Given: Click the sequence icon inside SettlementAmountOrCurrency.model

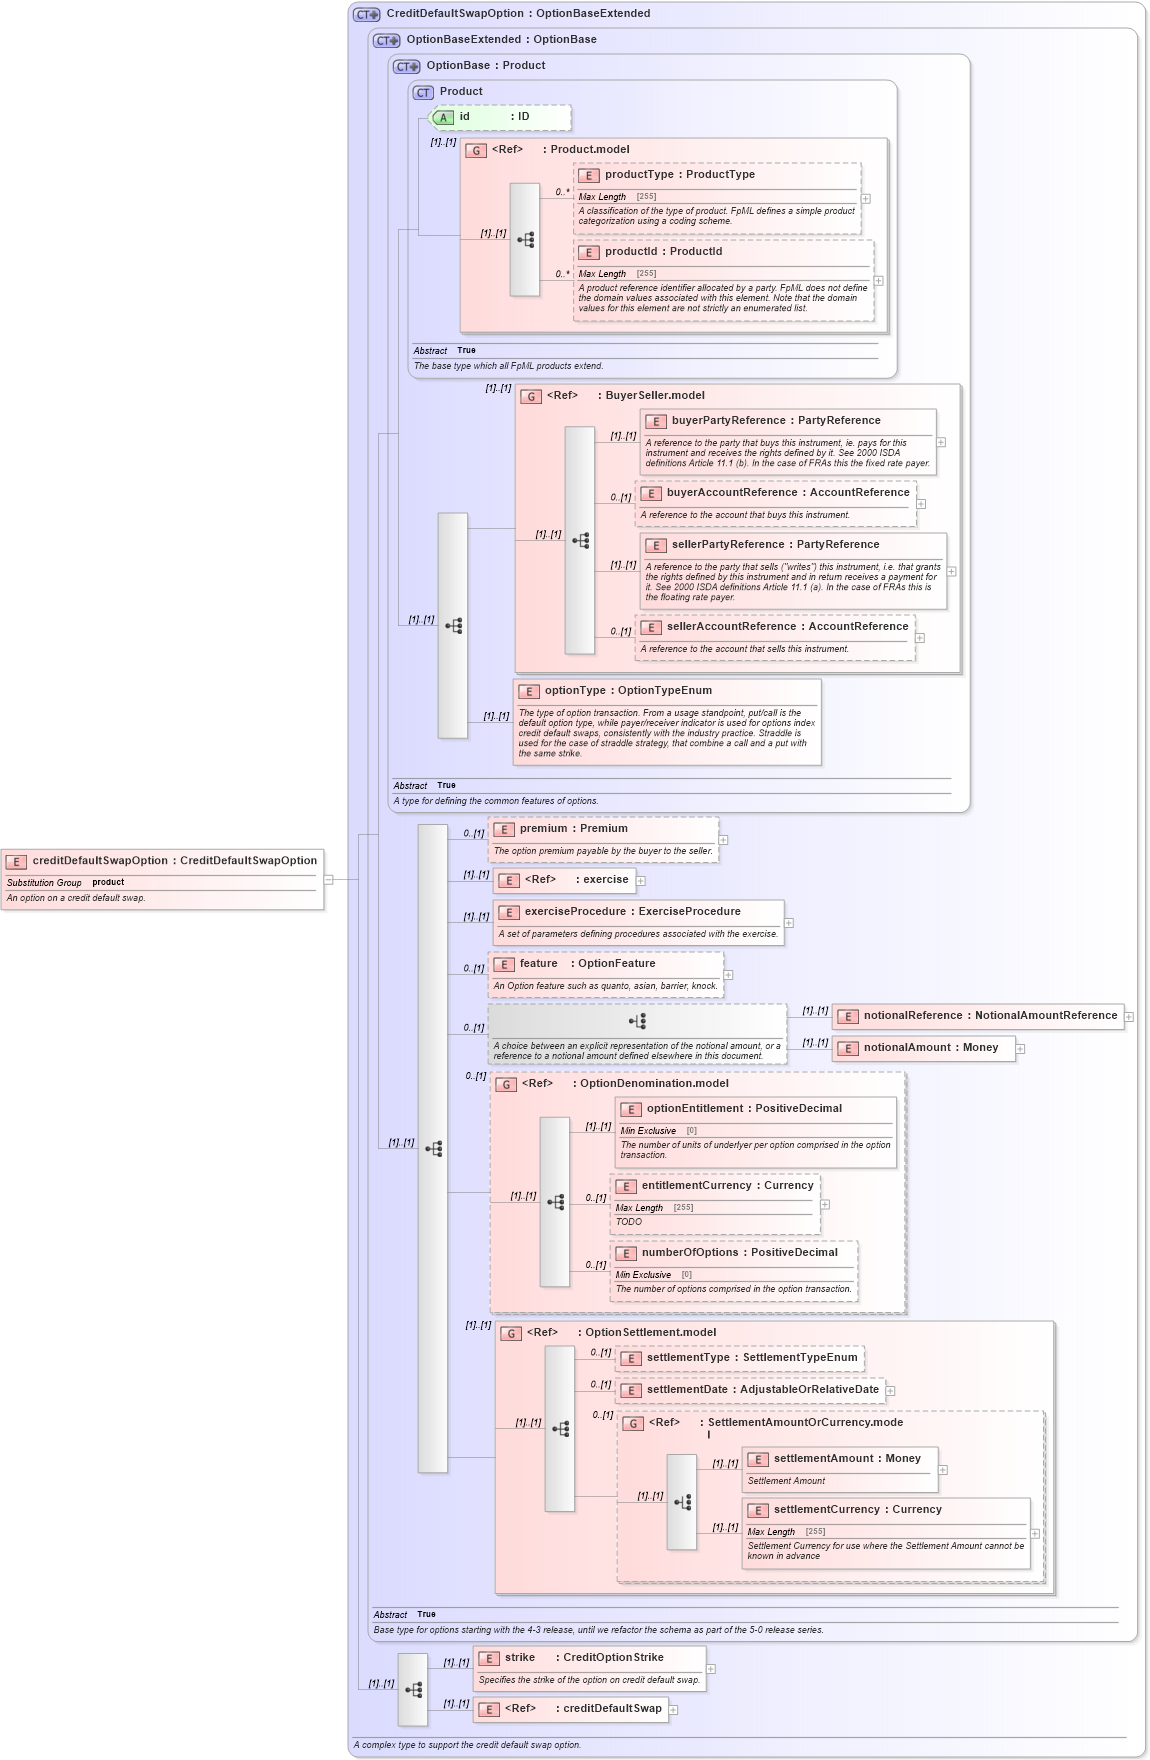Looking at the screenshot, I should 682,1502.
